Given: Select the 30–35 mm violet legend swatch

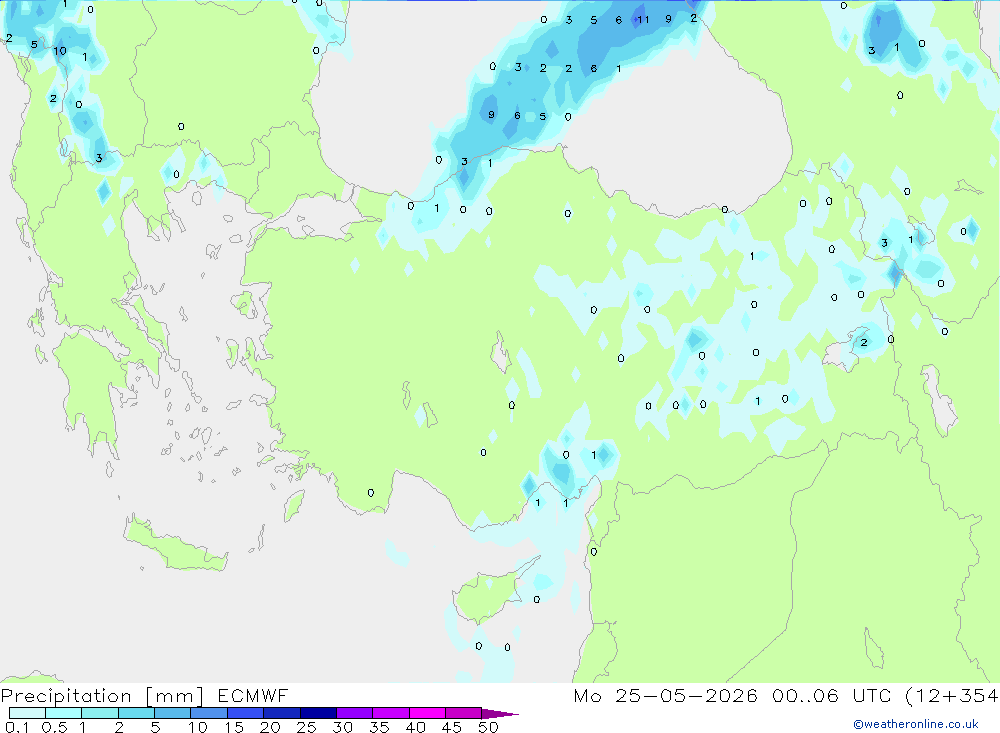Looking at the screenshot, I should coord(354,713).
